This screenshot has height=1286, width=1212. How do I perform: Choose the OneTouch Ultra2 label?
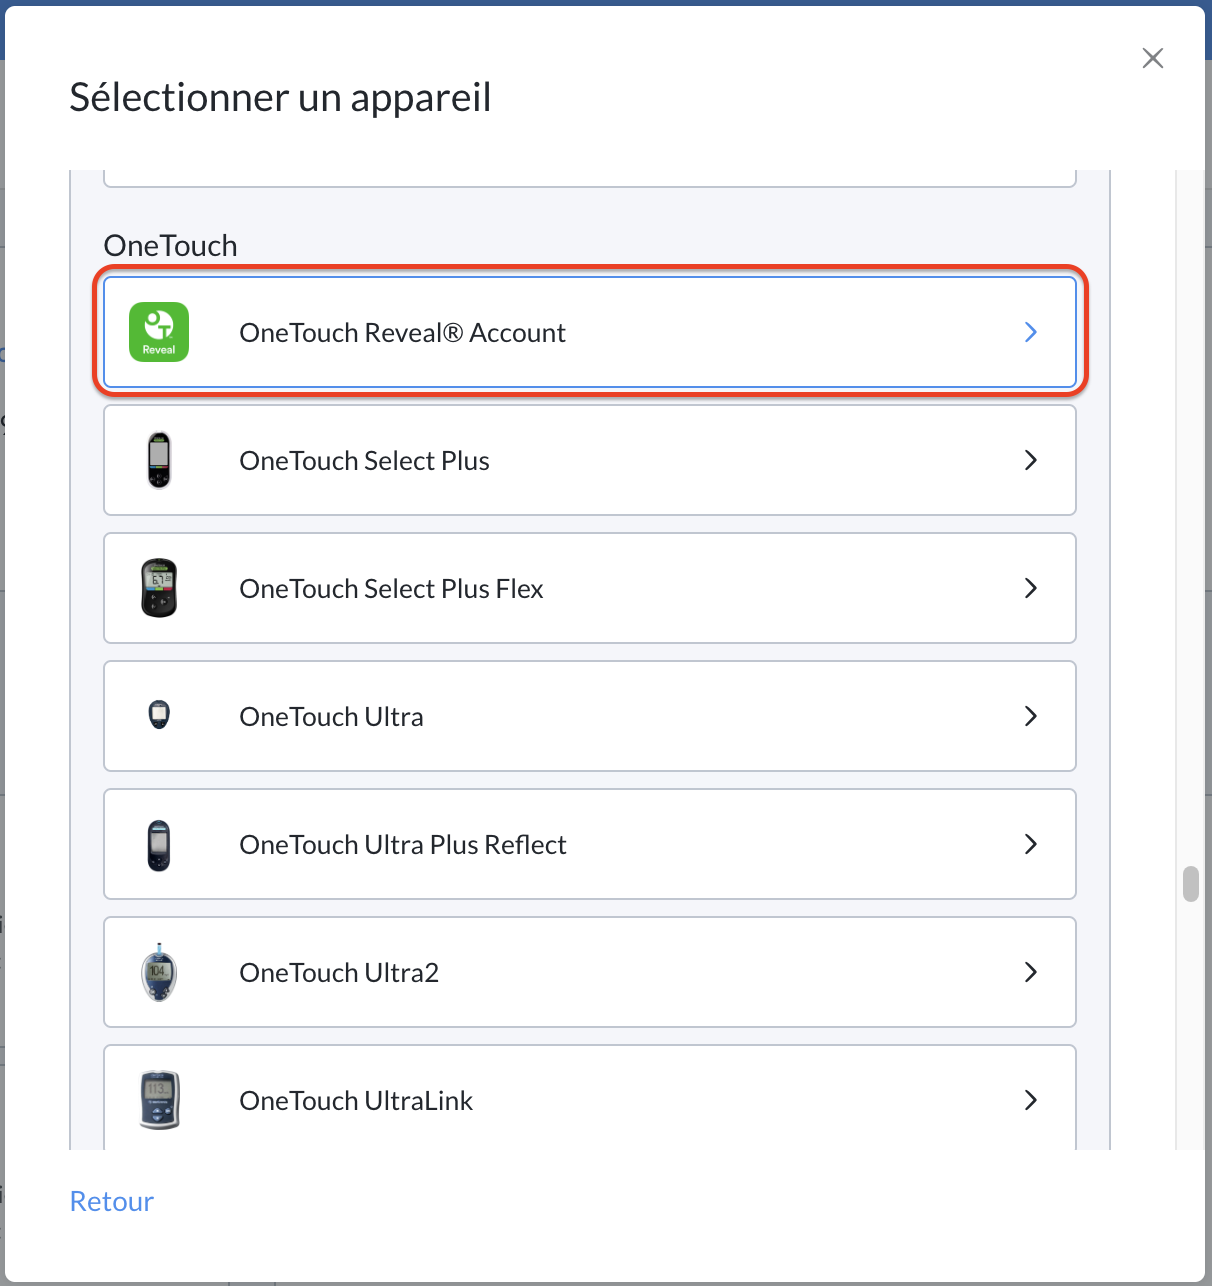click(x=339, y=973)
